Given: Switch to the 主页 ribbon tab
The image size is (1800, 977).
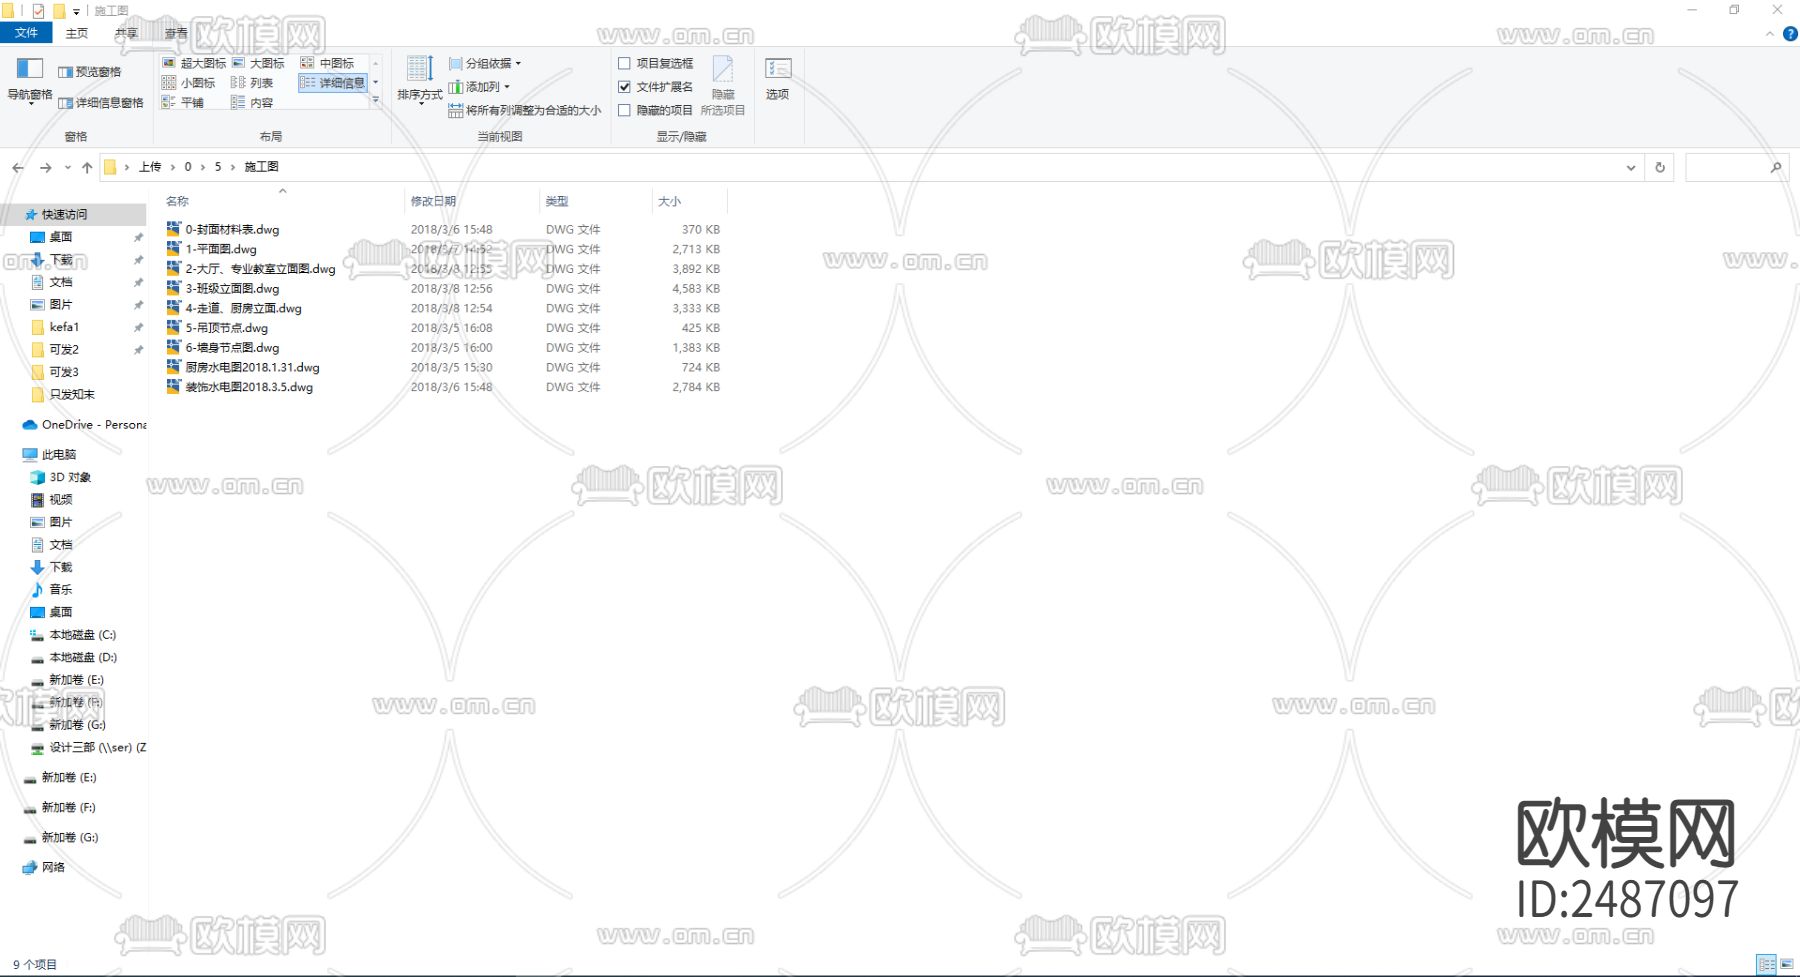Looking at the screenshot, I should pos(77,33).
